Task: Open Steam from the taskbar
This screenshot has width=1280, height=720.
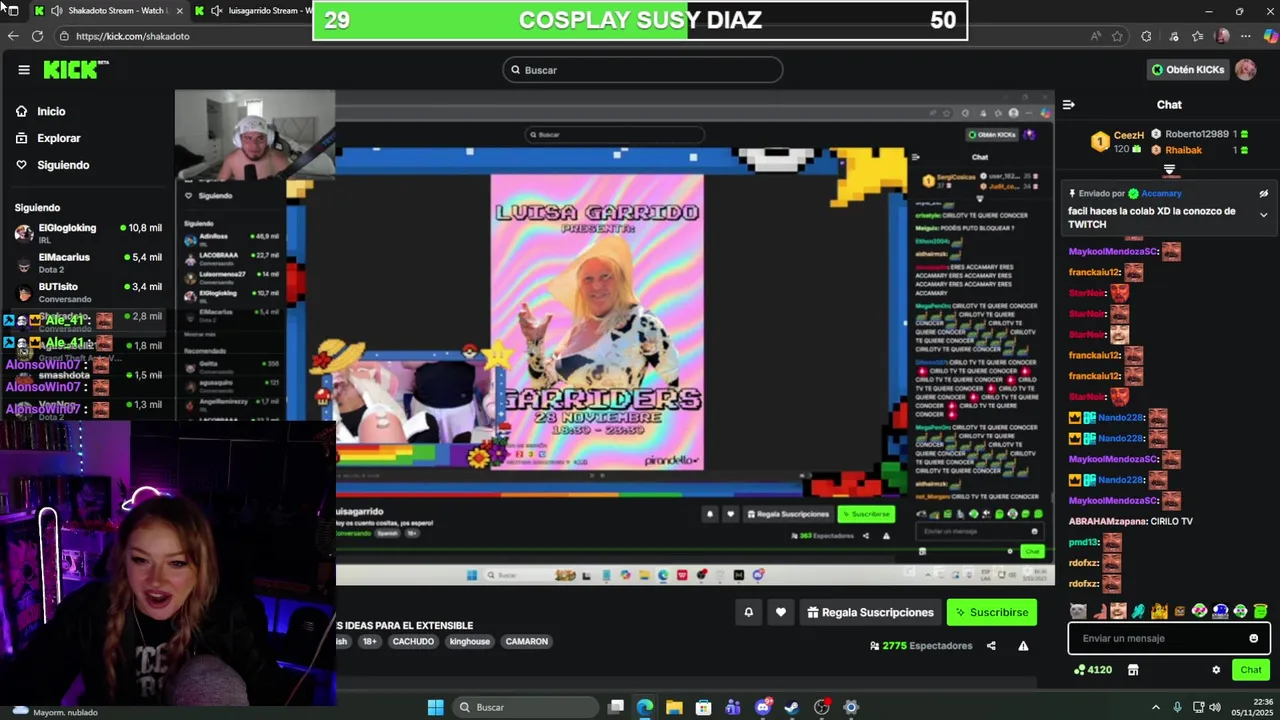Action: pyautogui.click(x=792, y=707)
